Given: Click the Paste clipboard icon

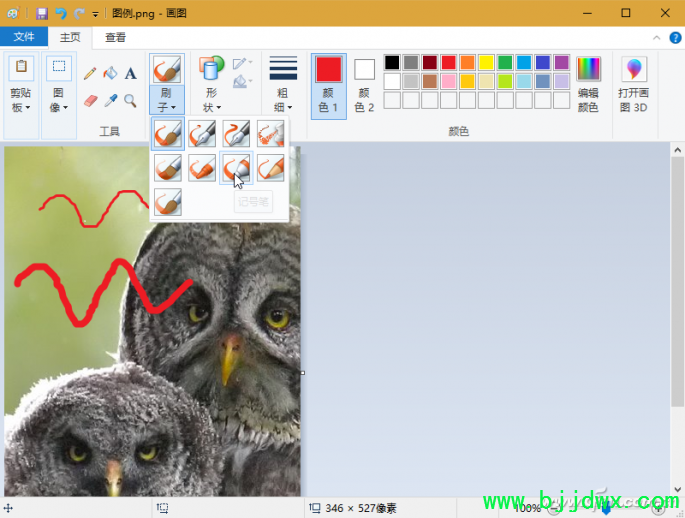Looking at the screenshot, I should [21, 67].
